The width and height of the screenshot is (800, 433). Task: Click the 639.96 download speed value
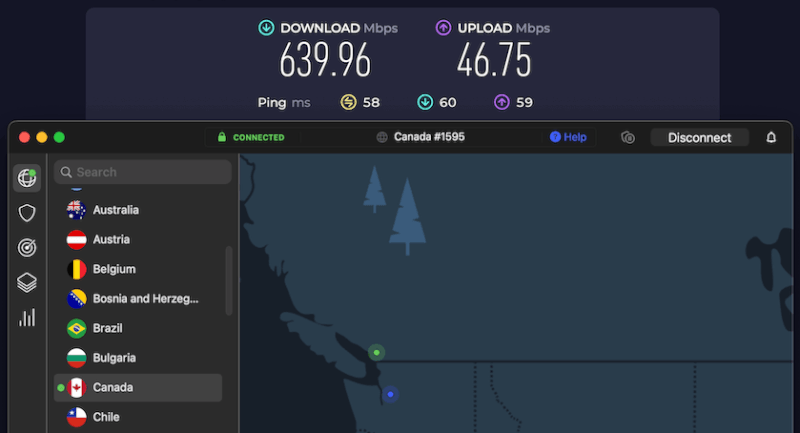click(325, 60)
